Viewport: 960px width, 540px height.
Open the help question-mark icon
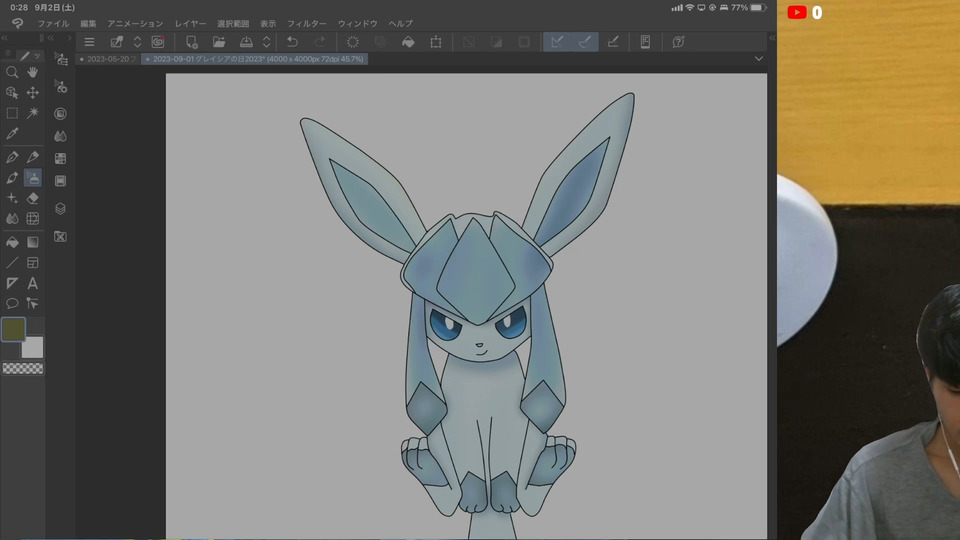click(678, 42)
